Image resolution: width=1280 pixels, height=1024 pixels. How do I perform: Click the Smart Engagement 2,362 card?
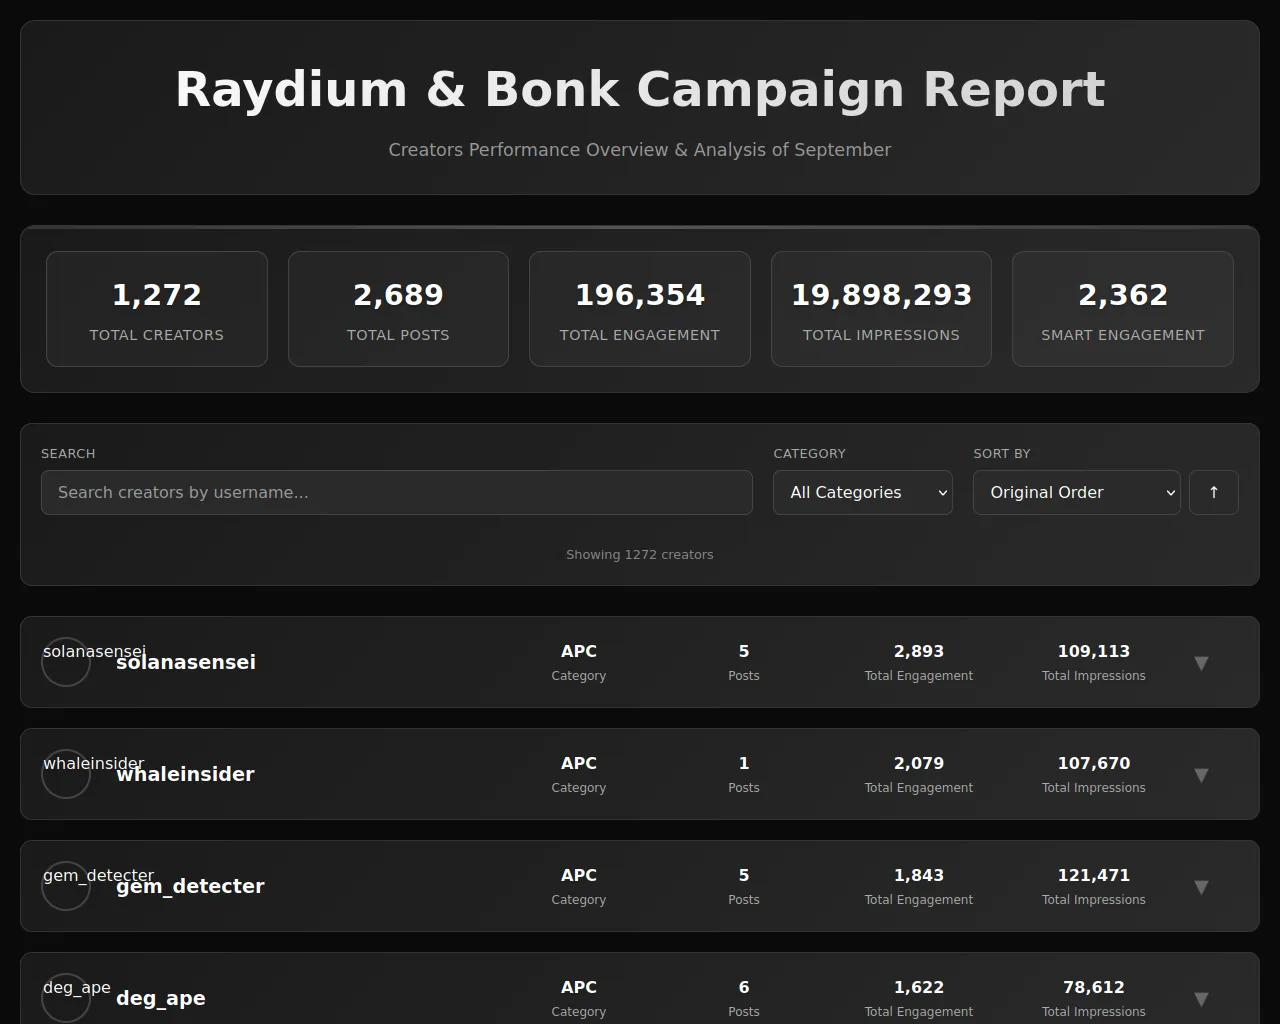[1123, 309]
